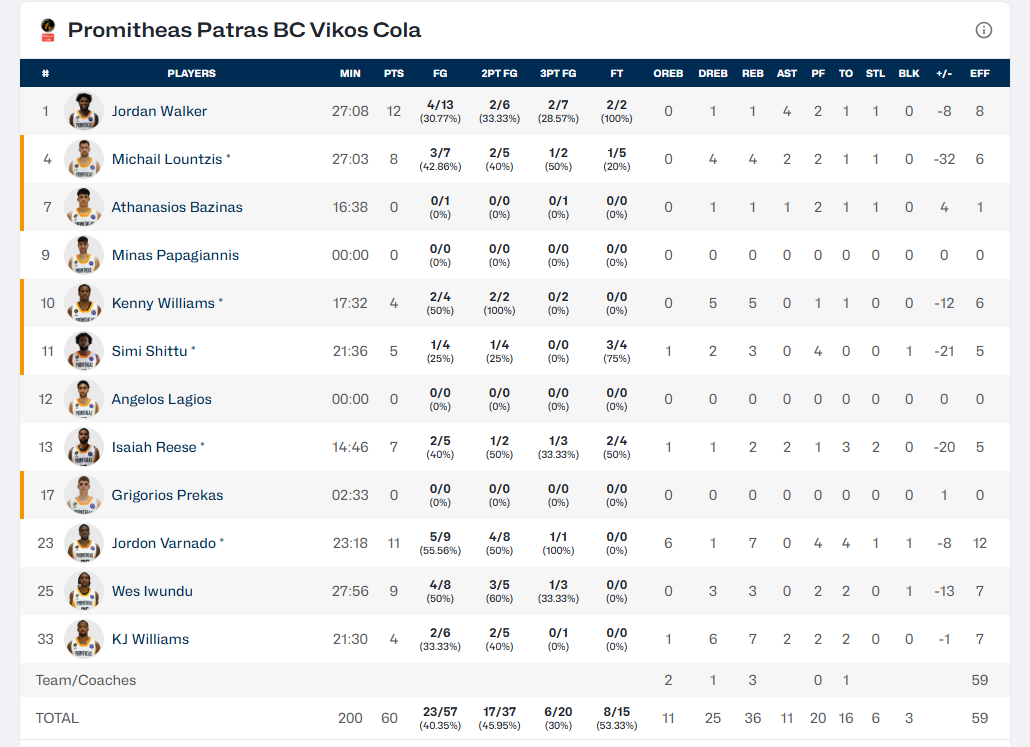
Task: Go to Isaiah Reese's player page
Action: point(154,447)
